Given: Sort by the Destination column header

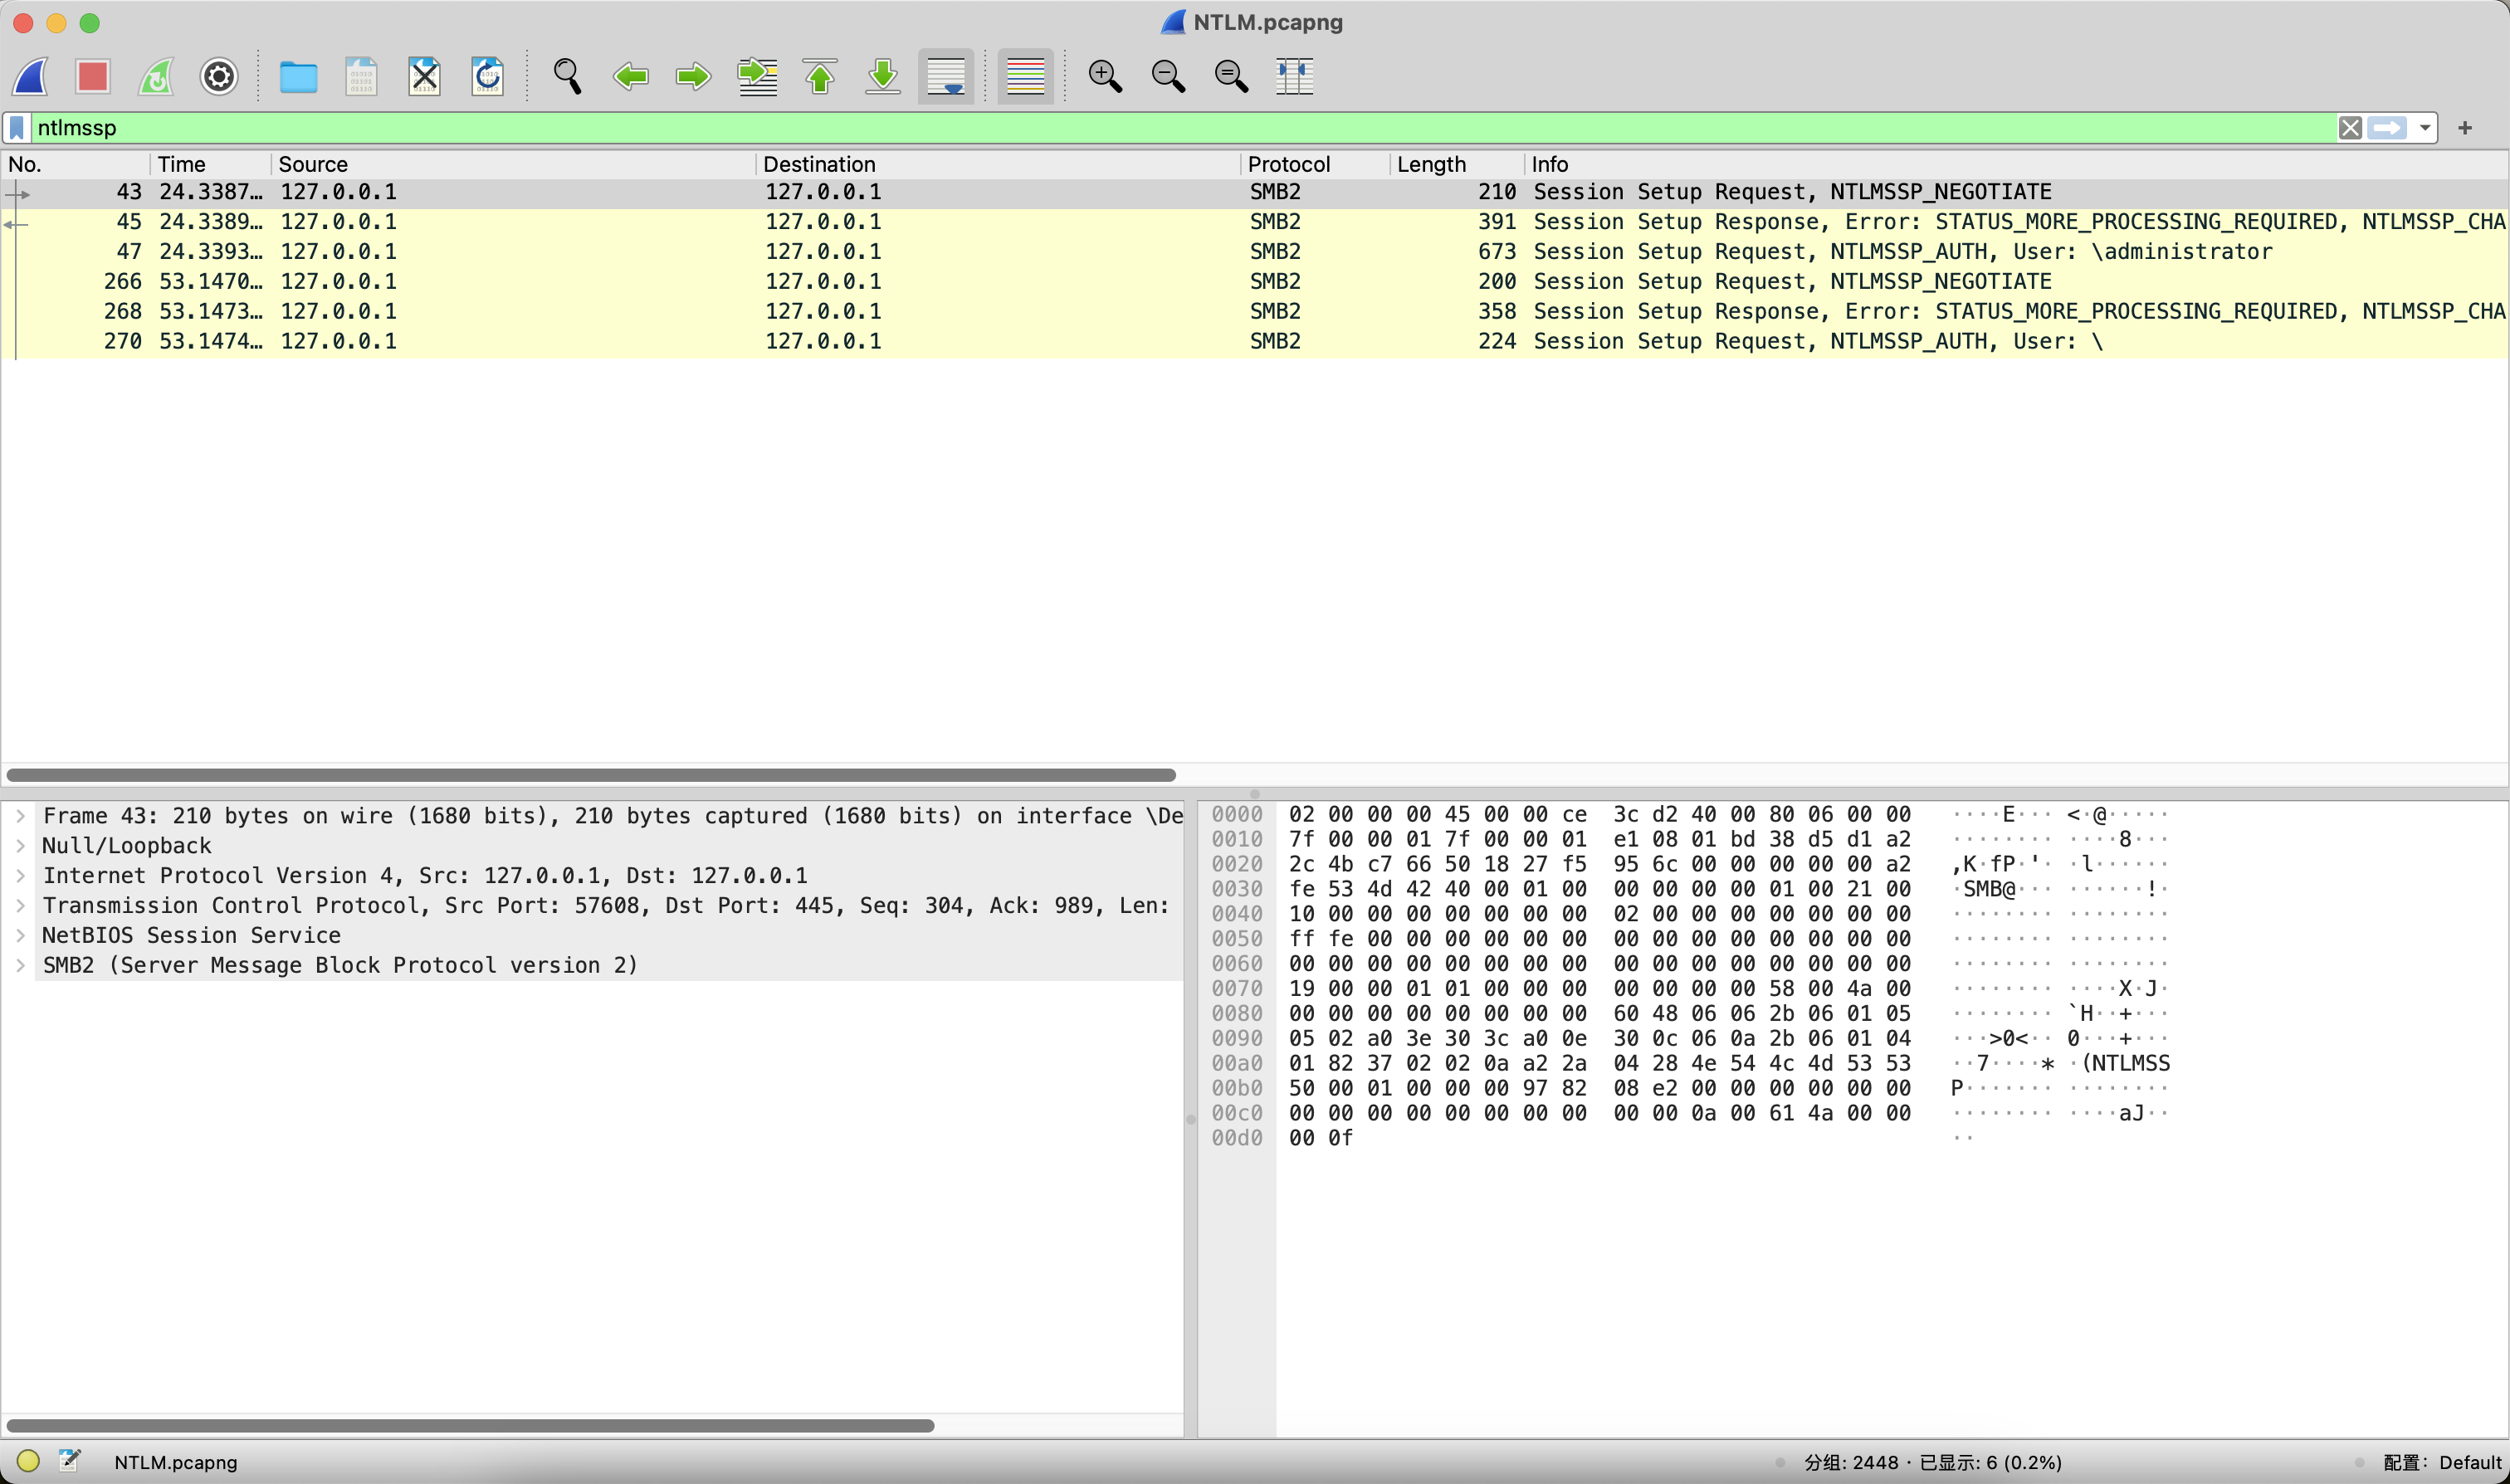Looking at the screenshot, I should coord(998,164).
